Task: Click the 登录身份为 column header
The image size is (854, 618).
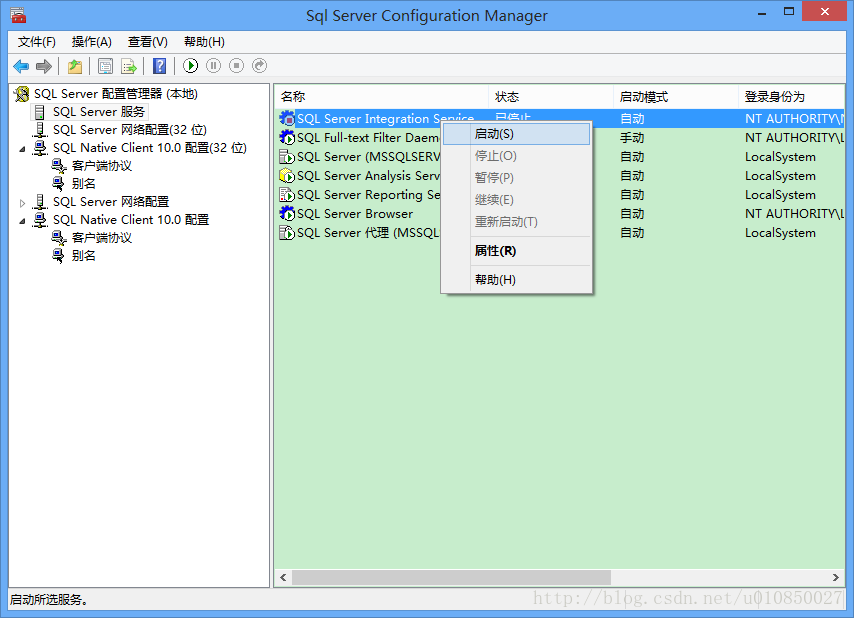Action: point(774,97)
